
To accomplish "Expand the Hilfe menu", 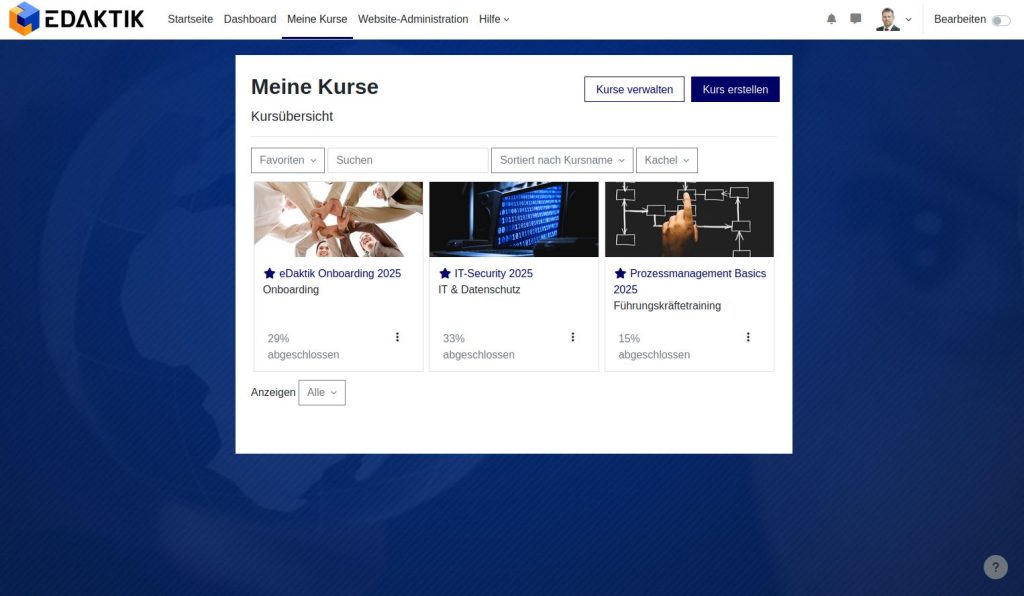I will pyautogui.click(x=494, y=19).
